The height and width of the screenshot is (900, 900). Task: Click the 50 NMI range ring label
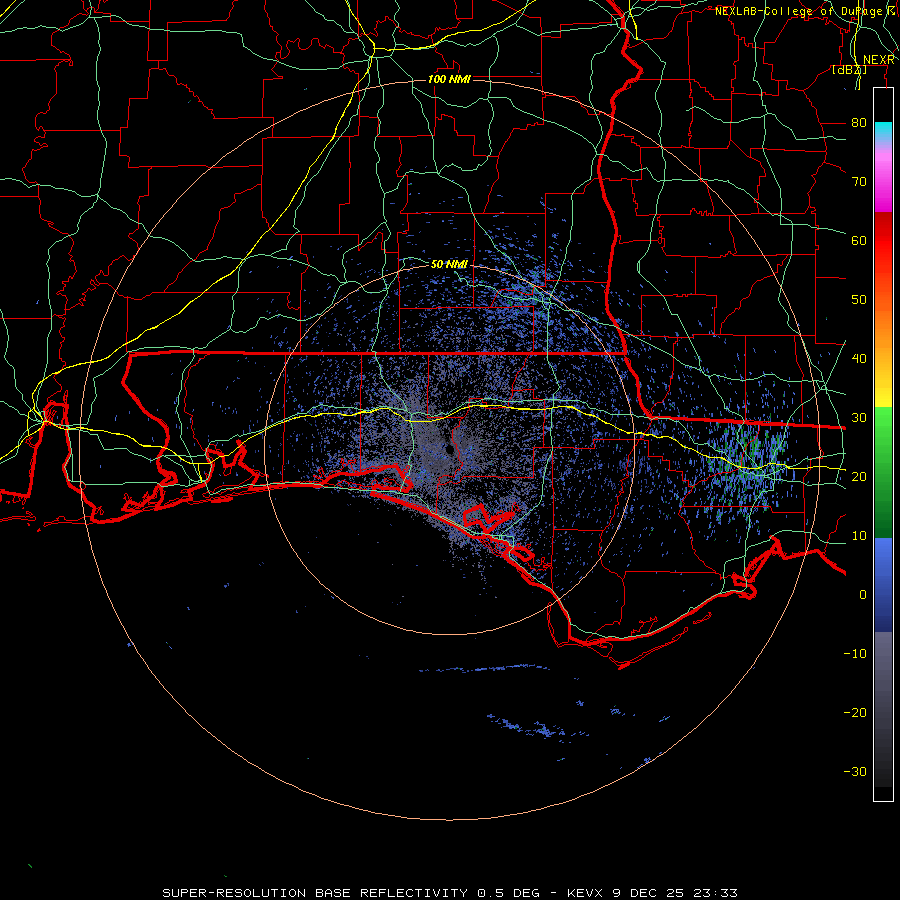[449, 264]
